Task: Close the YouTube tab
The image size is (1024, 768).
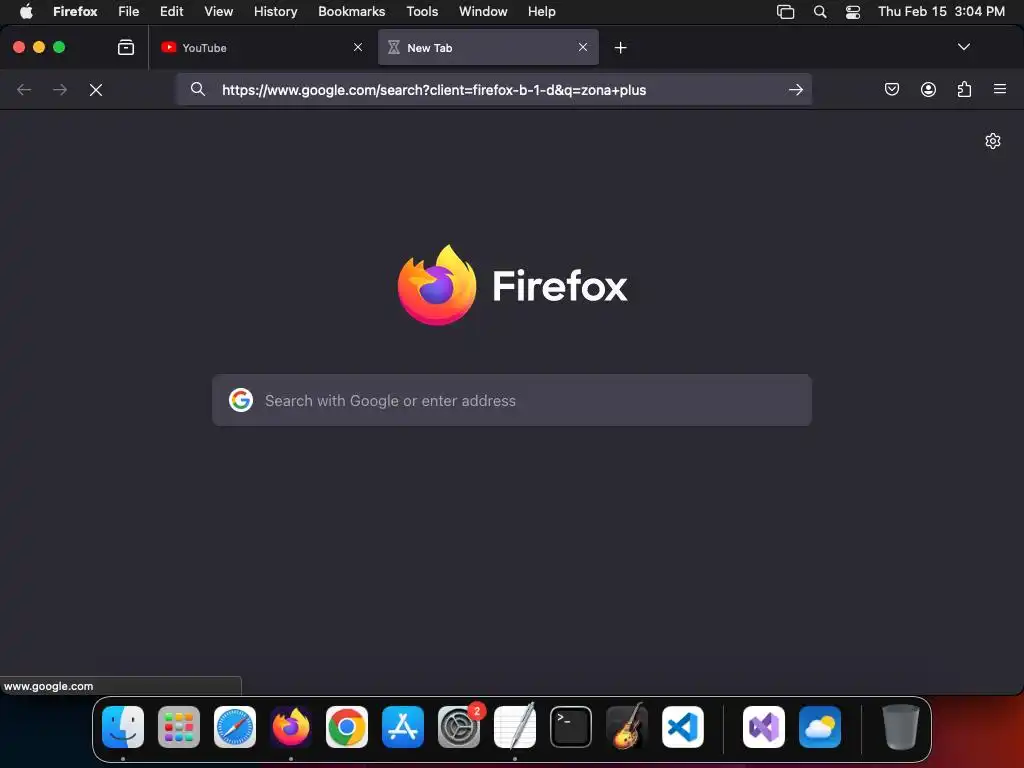Action: click(358, 47)
